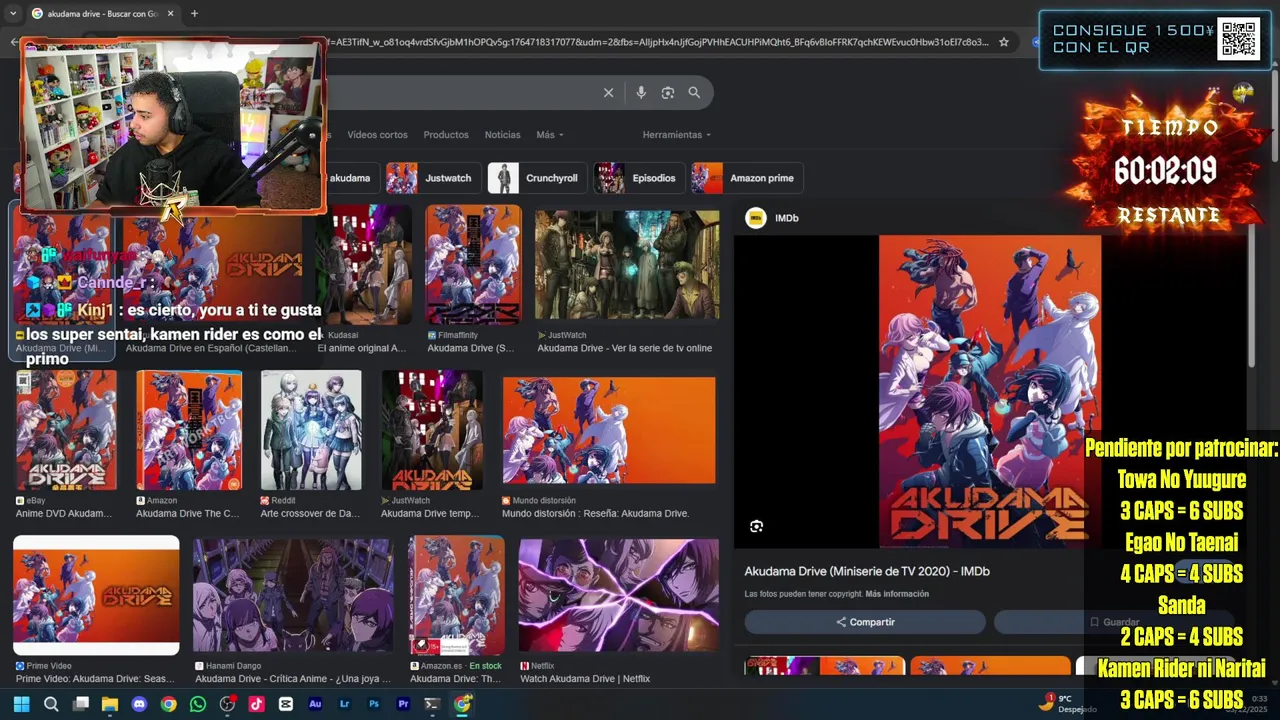1280x720 pixels.
Task: Launch Adobe Lightroom from the taskbar
Action: (345, 704)
